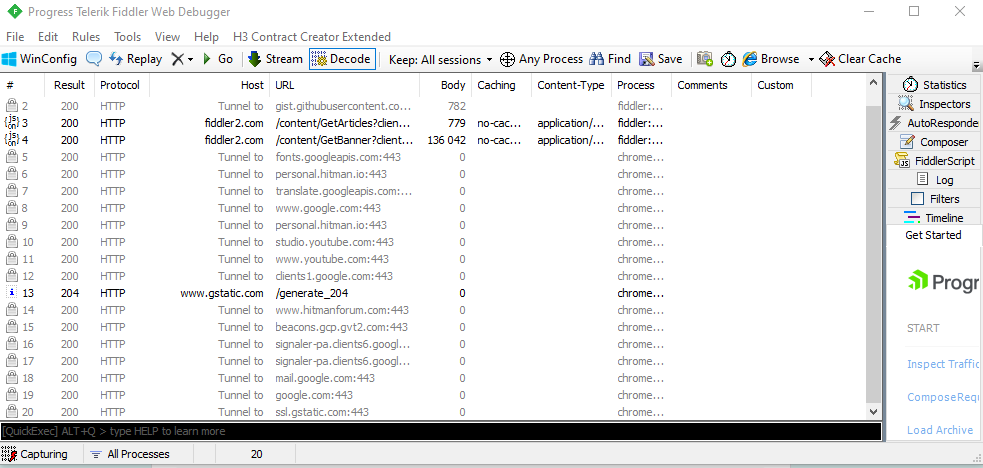
Task: Click the comment speech bubble icon
Action: pos(94,59)
